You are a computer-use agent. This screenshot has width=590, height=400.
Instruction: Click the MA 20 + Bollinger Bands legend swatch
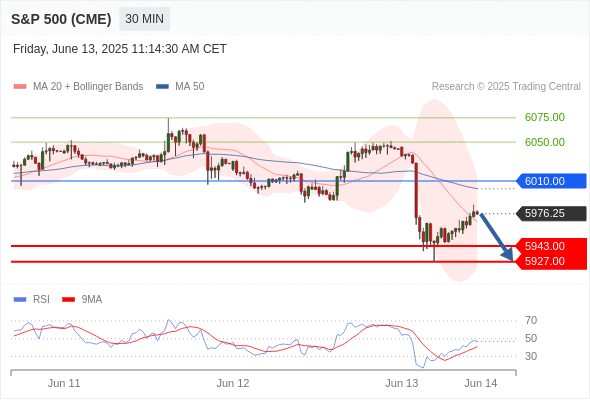point(20,87)
